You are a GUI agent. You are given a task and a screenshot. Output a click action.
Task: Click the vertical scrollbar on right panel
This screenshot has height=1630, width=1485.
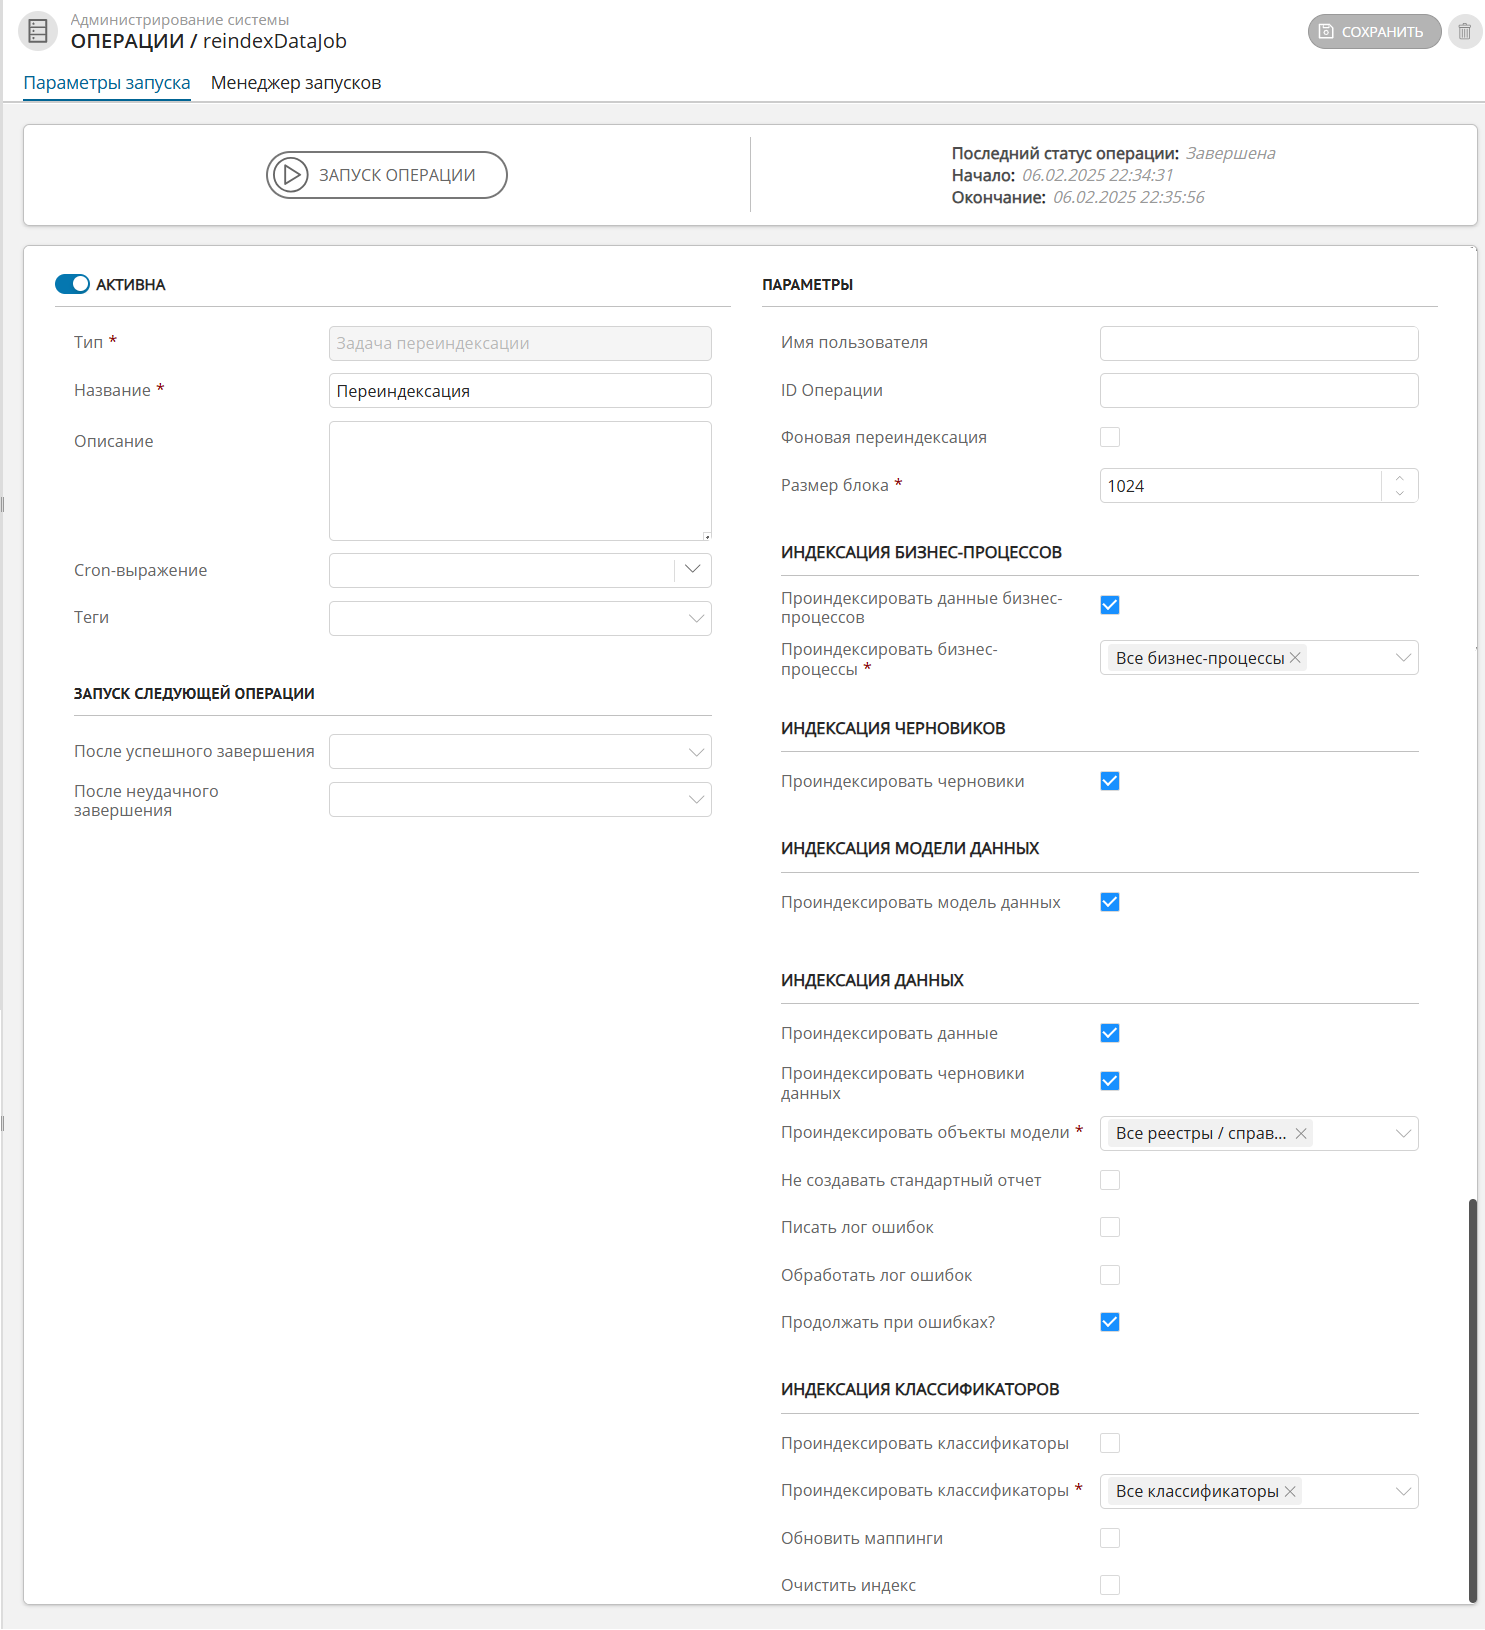(x=1472, y=1400)
